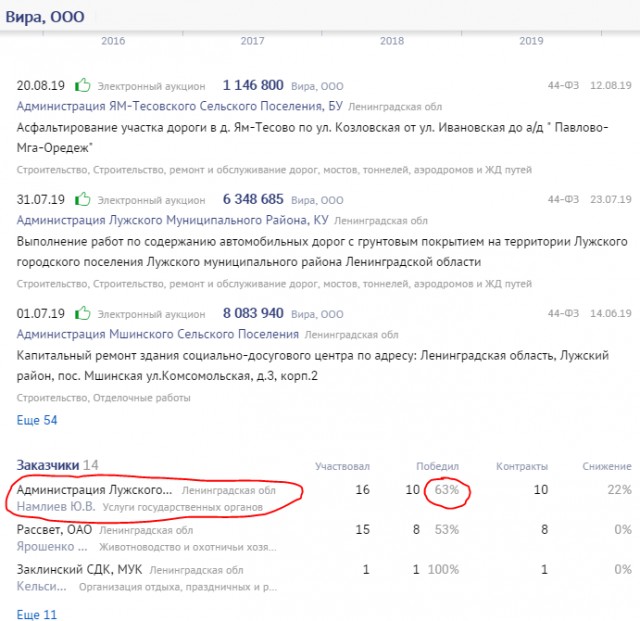Expand customers list with Еще 11

(37, 614)
